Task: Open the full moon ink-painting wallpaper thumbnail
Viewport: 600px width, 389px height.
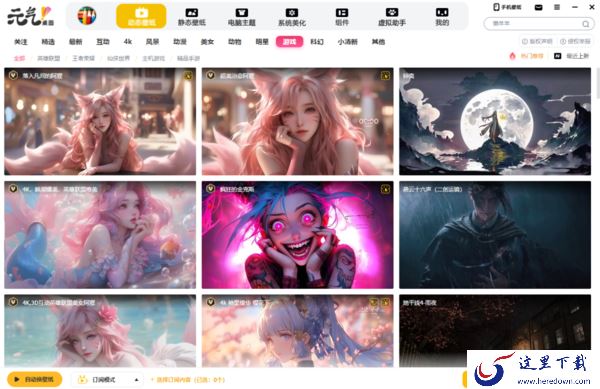Action: click(495, 121)
